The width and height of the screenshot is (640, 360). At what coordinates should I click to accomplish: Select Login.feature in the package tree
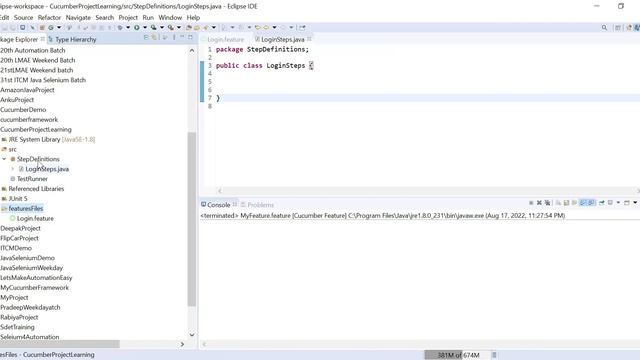[35, 218]
